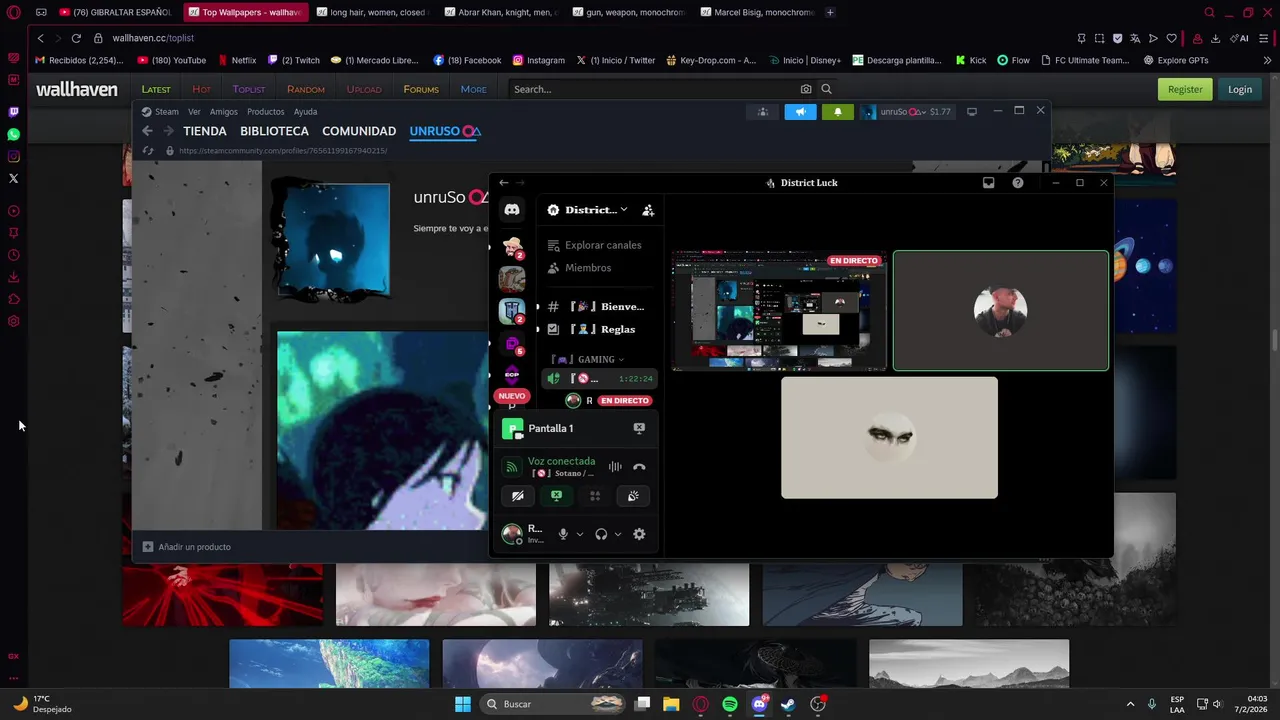
Task: Open the Steam Ver menu
Action: pyautogui.click(x=194, y=112)
